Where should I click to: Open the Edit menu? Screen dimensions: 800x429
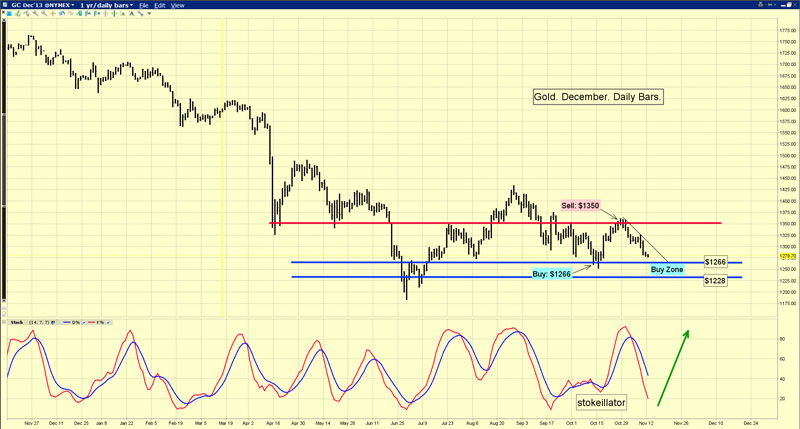(160, 6)
